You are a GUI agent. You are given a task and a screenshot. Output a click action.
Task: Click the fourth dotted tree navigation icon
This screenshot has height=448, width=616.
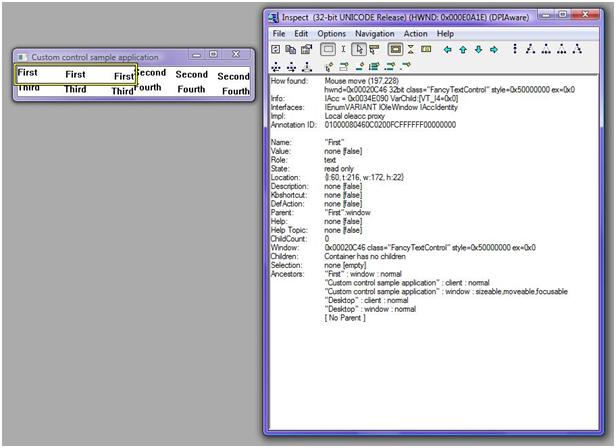pos(562,49)
